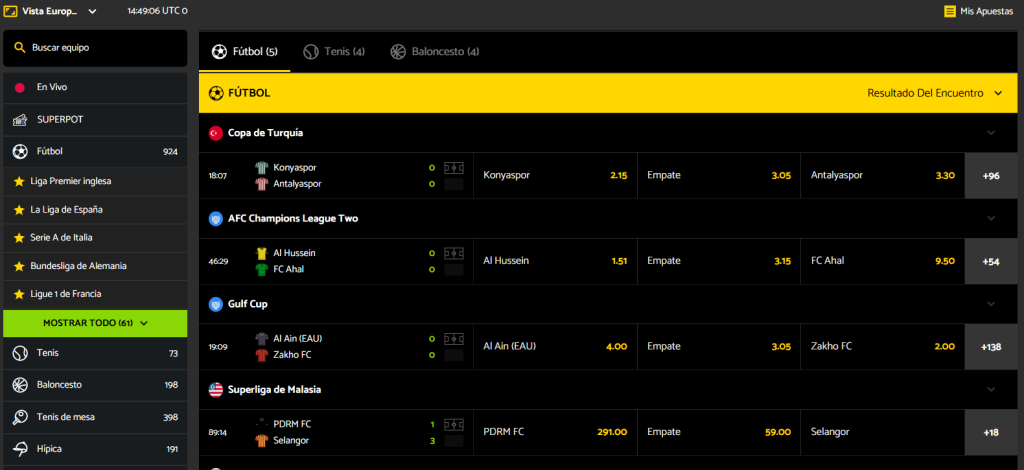Select Fútbol in the sidebar

(x=95, y=151)
